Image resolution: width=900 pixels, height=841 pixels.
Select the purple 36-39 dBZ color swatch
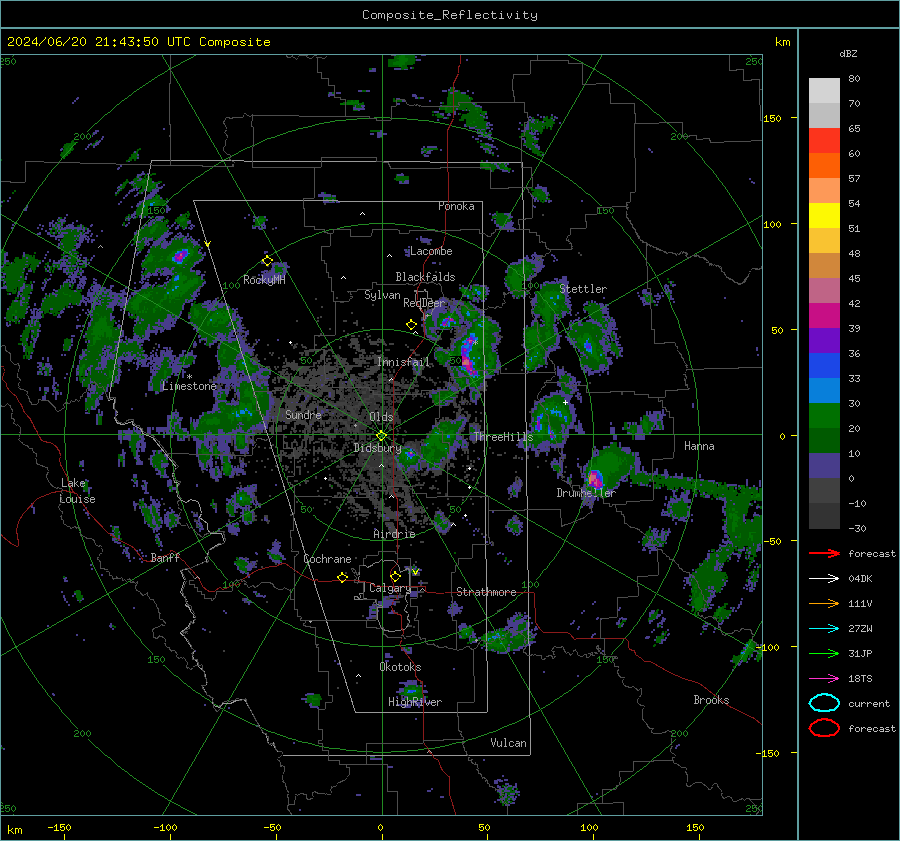click(x=824, y=341)
